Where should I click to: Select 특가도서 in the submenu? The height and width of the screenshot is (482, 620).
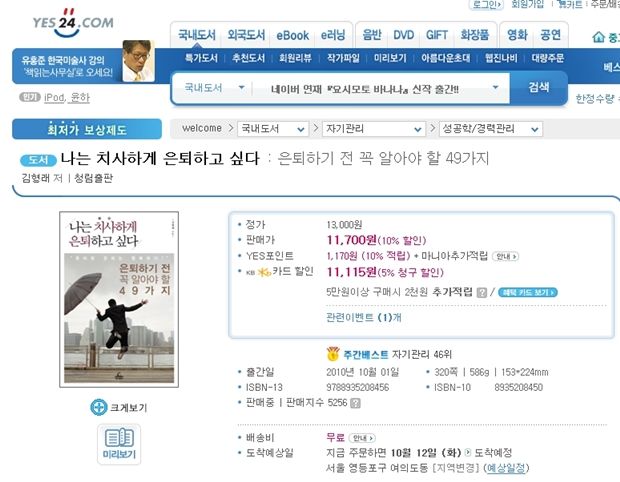click(201, 58)
